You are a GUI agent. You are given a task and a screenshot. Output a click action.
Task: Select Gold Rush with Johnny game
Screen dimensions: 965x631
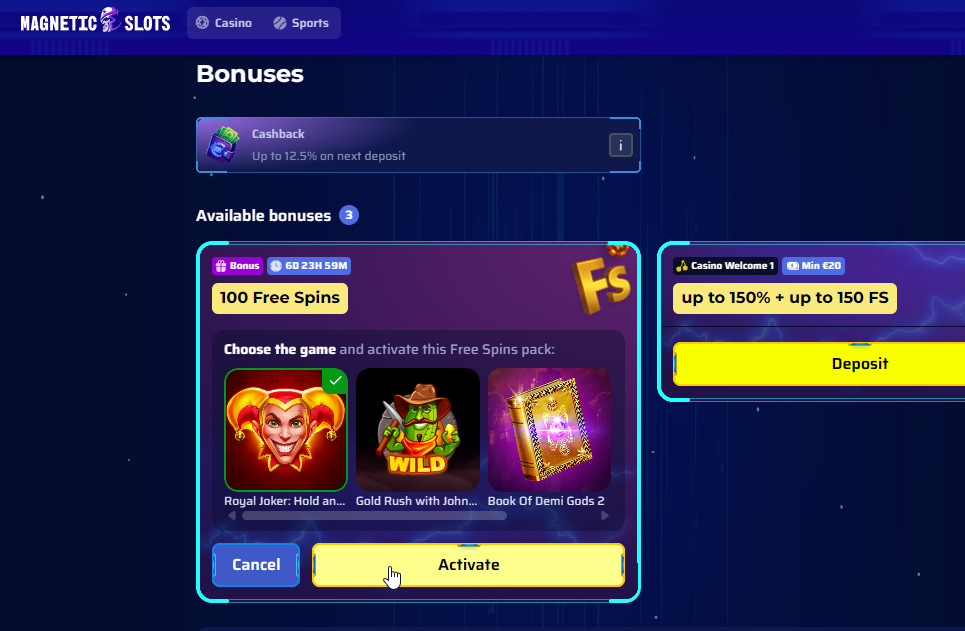coord(417,430)
